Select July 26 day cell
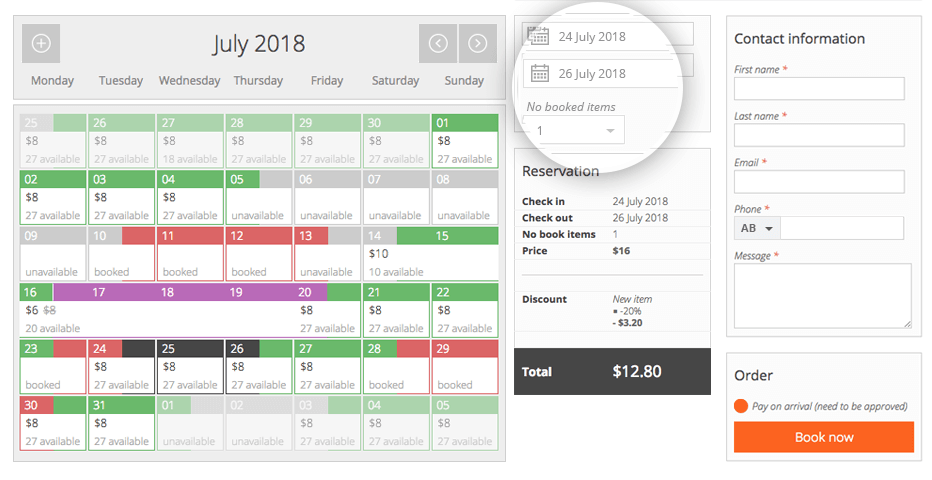The image size is (932, 480). coord(259,367)
